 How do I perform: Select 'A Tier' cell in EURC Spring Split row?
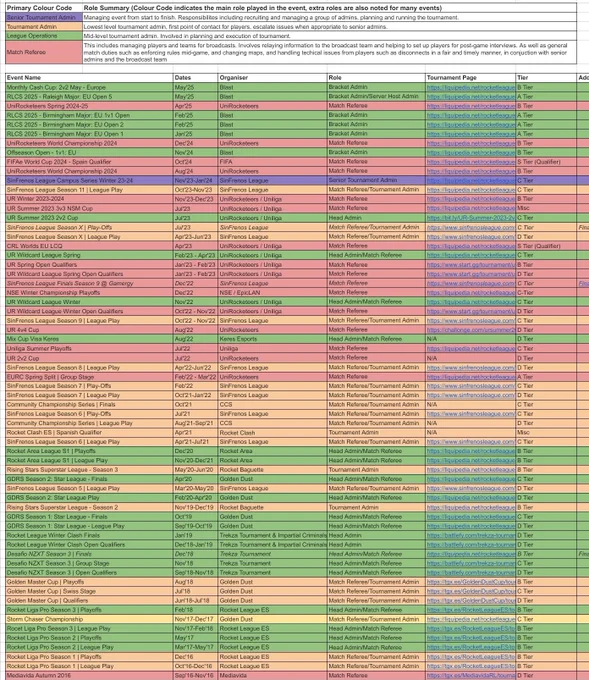(x=546, y=376)
